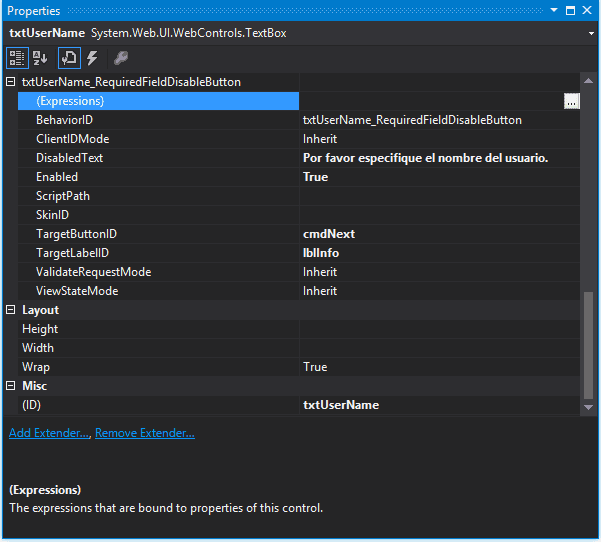This screenshot has width=601, height=542.
Task: Click the txtUserName_RequiredFieldDisableButton group header text
Action: coord(131,82)
